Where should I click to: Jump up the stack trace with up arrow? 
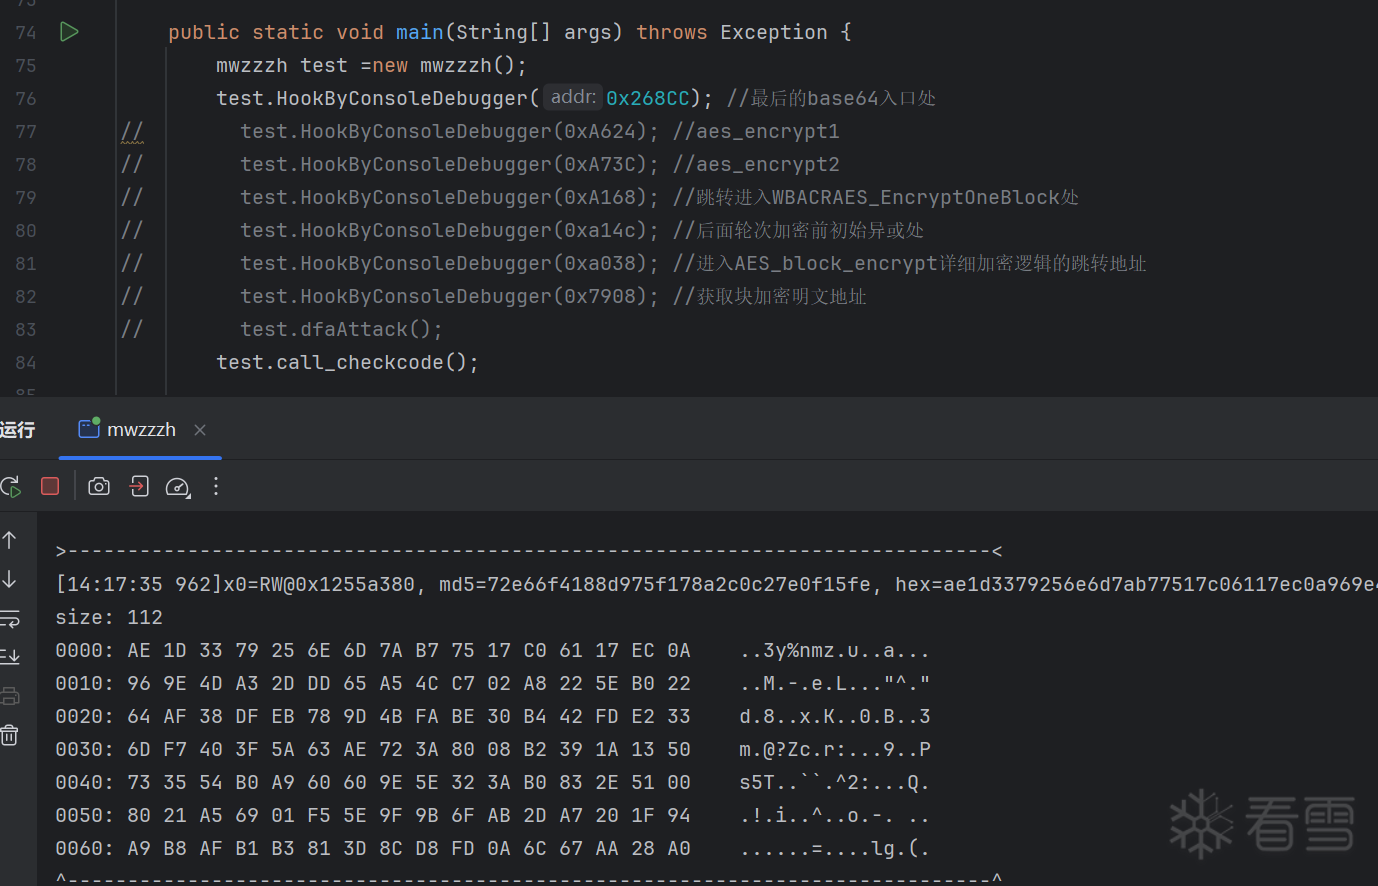tap(10, 540)
